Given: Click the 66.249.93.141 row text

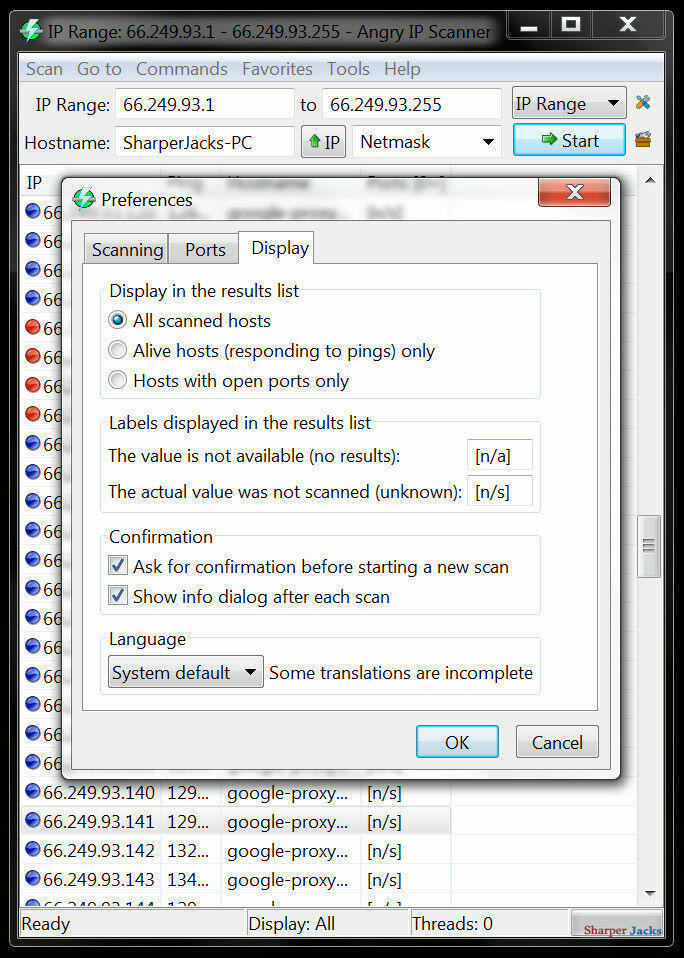Looking at the screenshot, I should [98, 822].
